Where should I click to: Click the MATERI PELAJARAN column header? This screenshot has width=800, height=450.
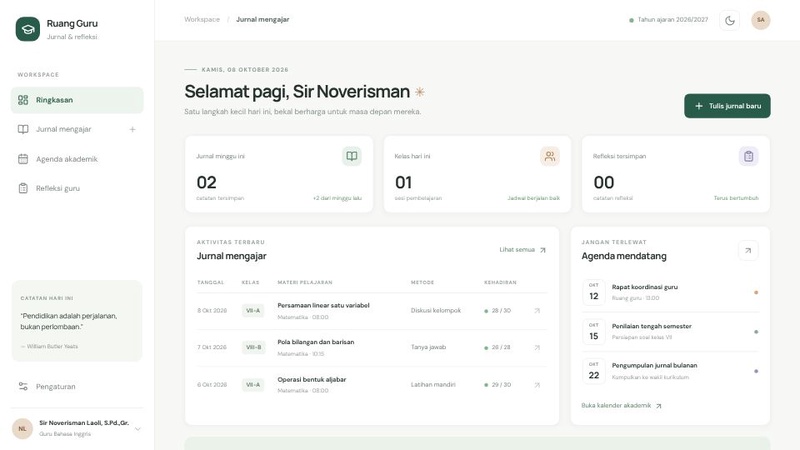(x=305, y=282)
